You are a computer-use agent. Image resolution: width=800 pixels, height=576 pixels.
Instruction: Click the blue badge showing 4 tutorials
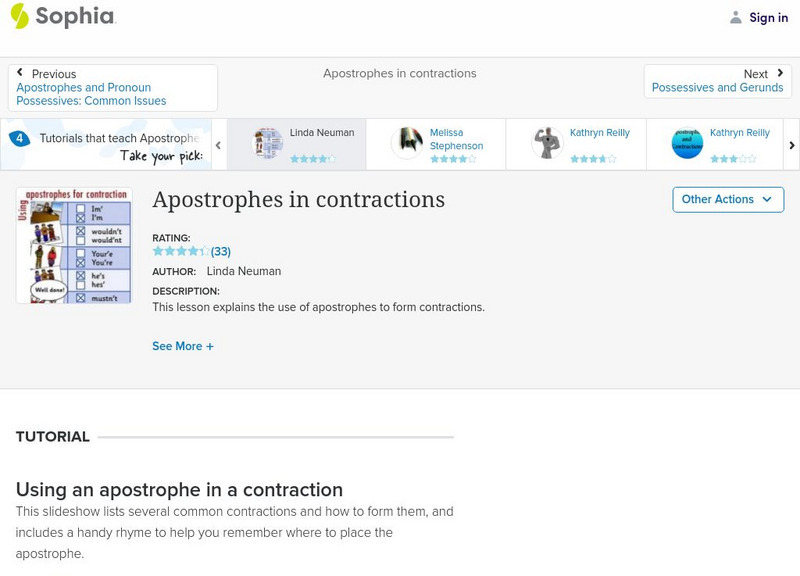point(19,139)
